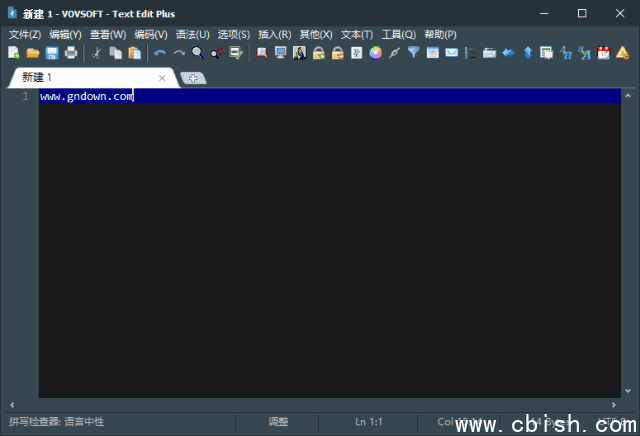
Task: Click the Print toolbar icon
Action: 70,53
